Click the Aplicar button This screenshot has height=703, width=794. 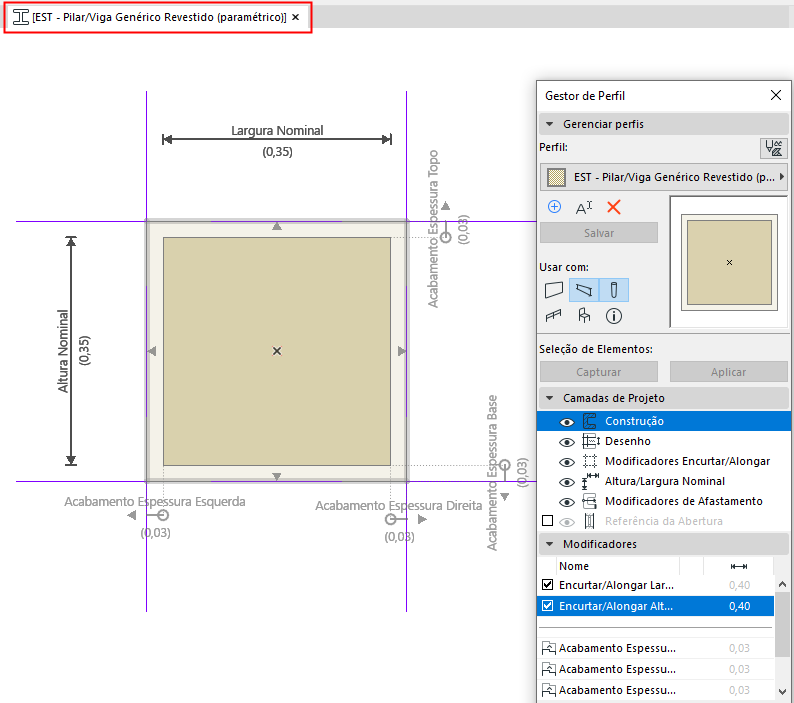(728, 372)
